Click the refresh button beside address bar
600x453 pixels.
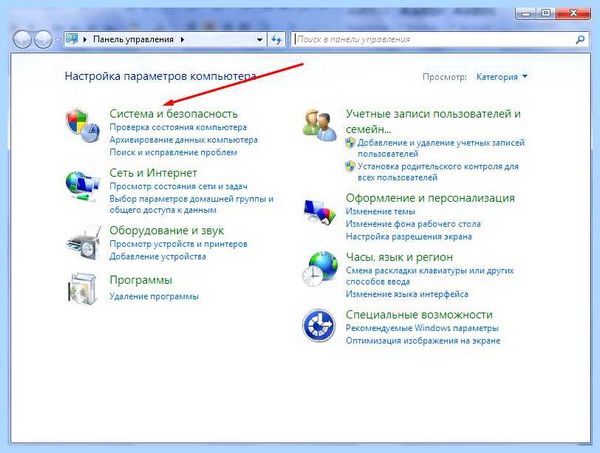click(x=276, y=39)
